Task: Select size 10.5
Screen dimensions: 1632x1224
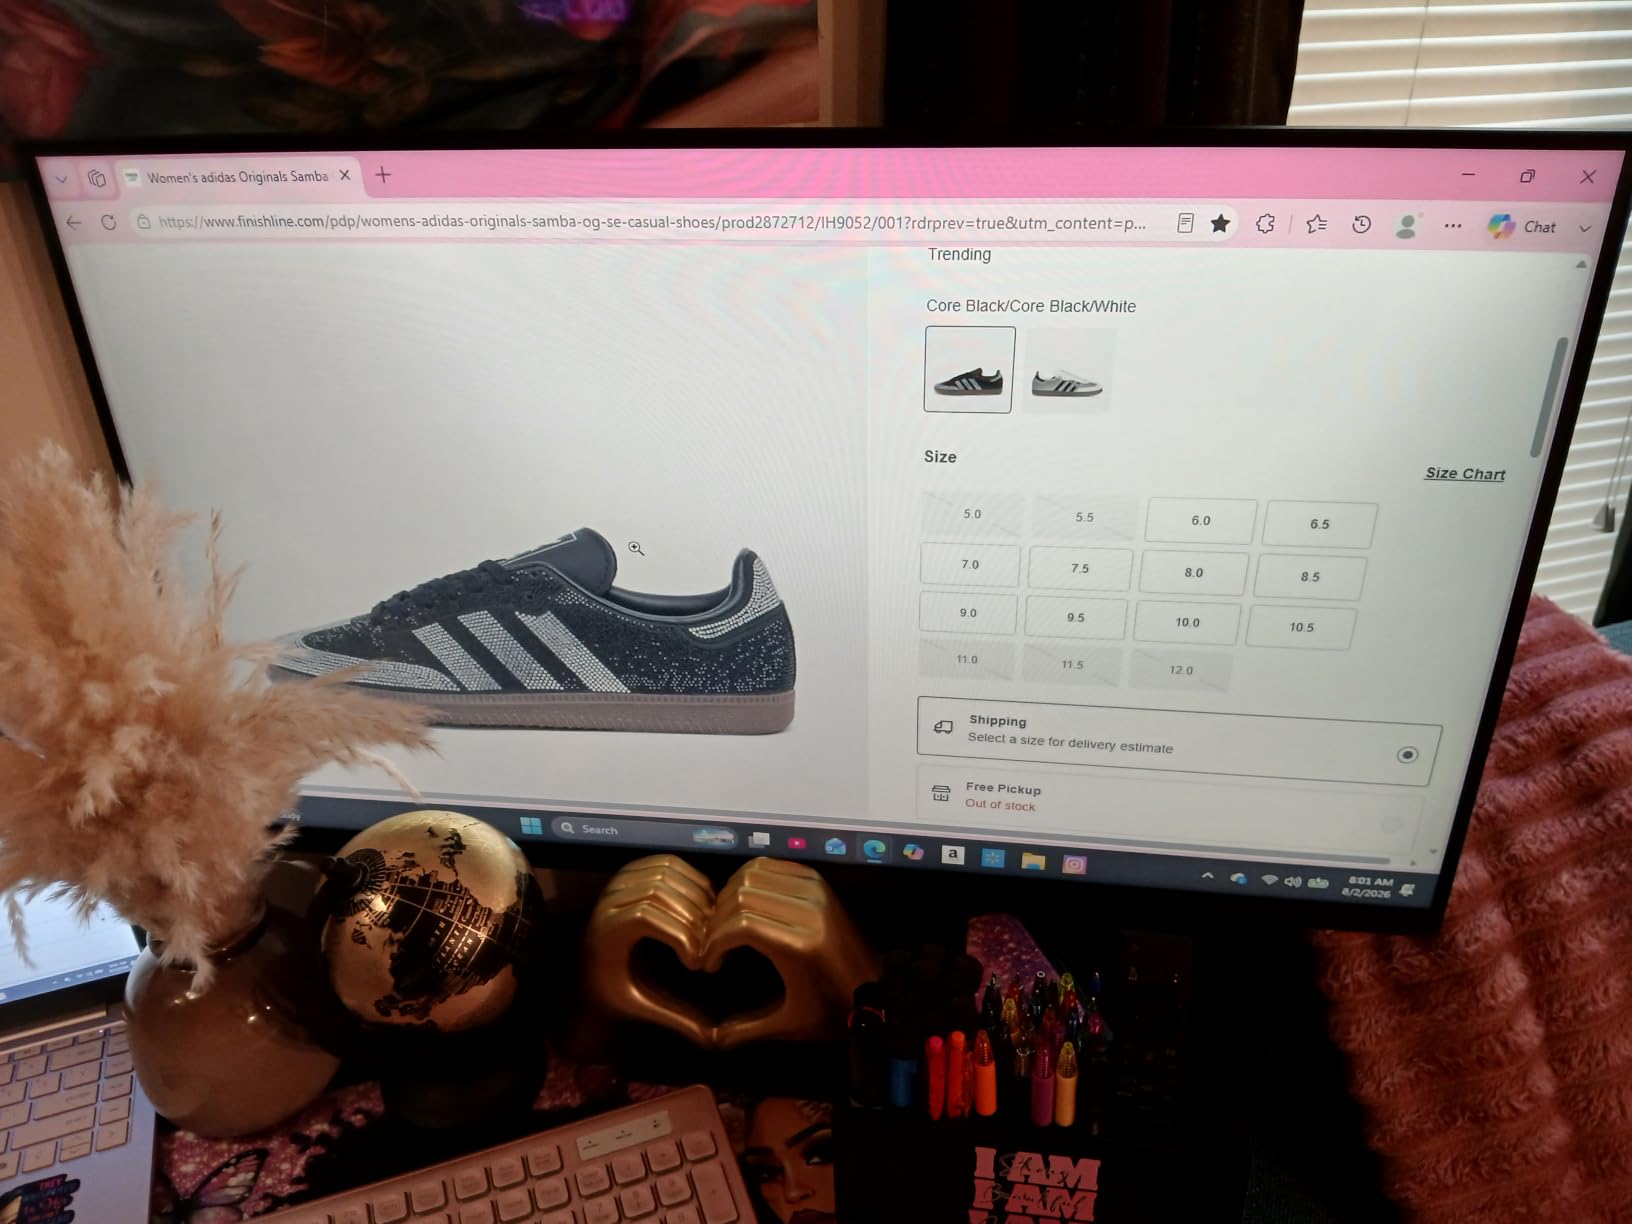Action: tap(1302, 627)
